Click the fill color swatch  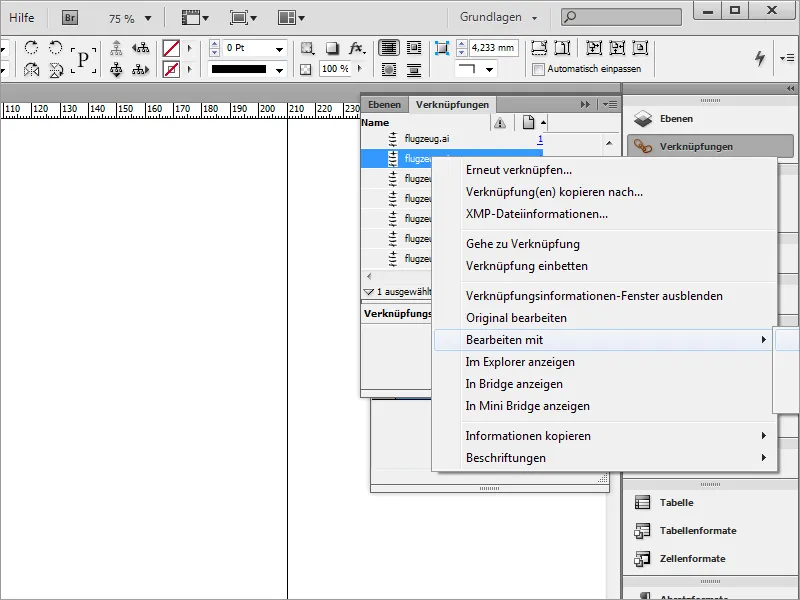pyautogui.click(x=171, y=48)
